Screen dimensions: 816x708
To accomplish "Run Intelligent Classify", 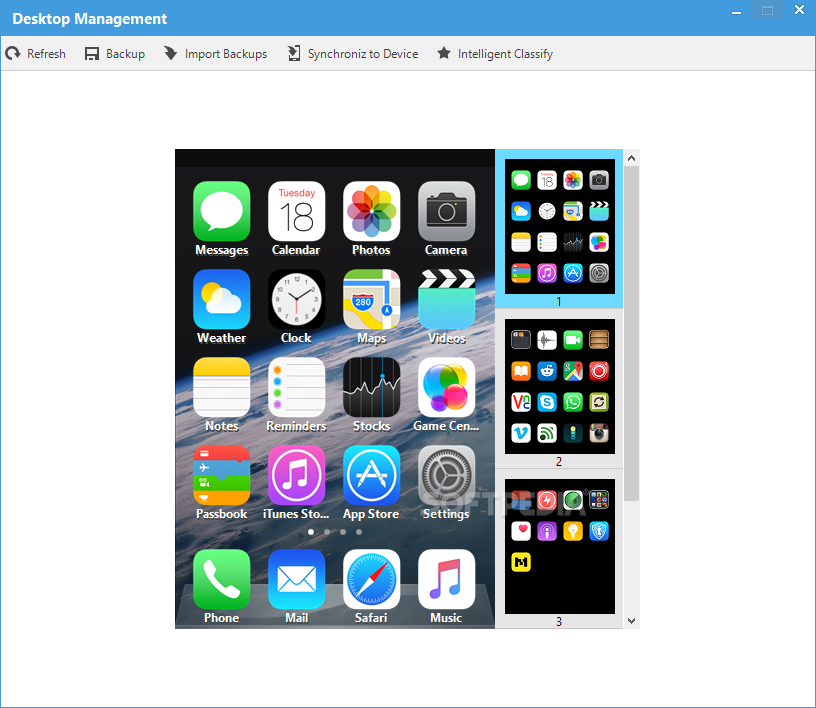I will tap(495, 54).
